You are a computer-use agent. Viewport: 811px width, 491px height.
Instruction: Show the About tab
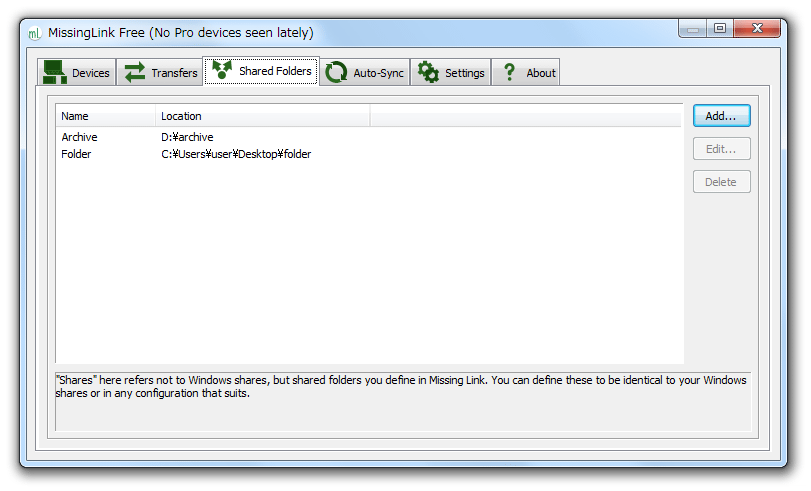tap(525, 72)
